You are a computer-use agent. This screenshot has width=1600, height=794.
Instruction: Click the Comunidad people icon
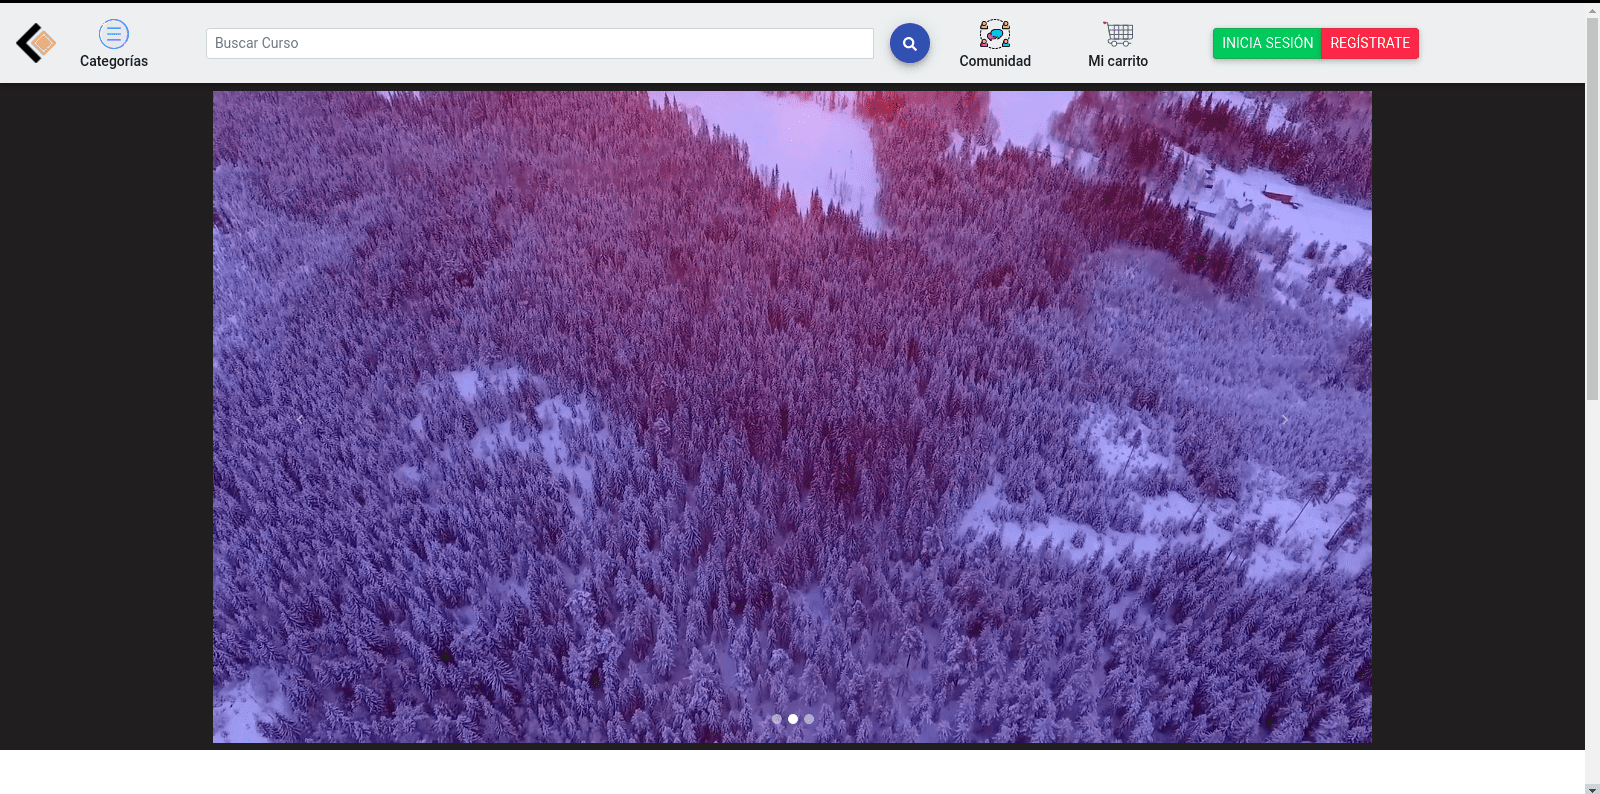[x=994, y=34]
